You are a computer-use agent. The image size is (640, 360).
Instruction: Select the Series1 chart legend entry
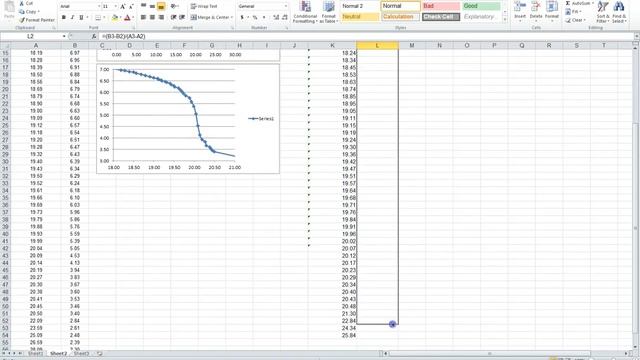(261, 118)
